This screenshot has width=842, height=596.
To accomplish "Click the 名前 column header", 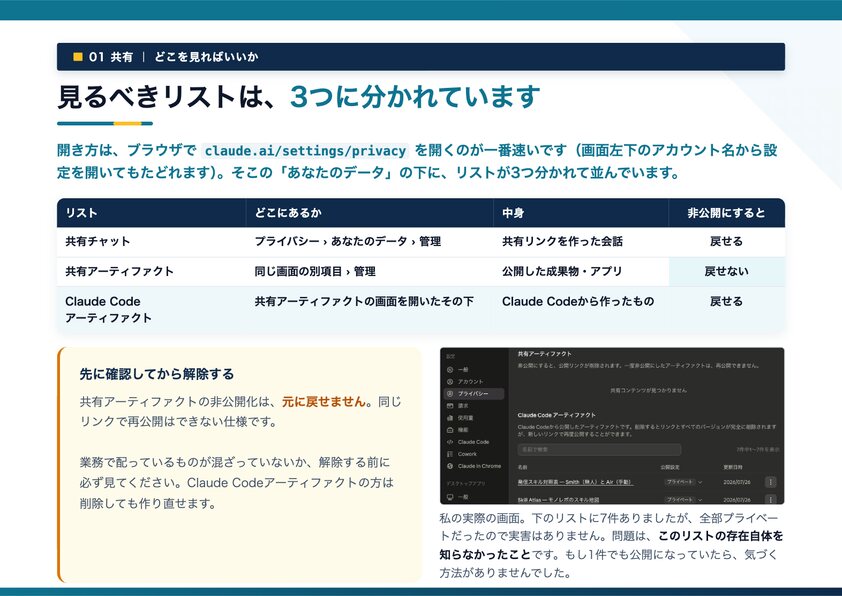I will (x=522, y=467).
